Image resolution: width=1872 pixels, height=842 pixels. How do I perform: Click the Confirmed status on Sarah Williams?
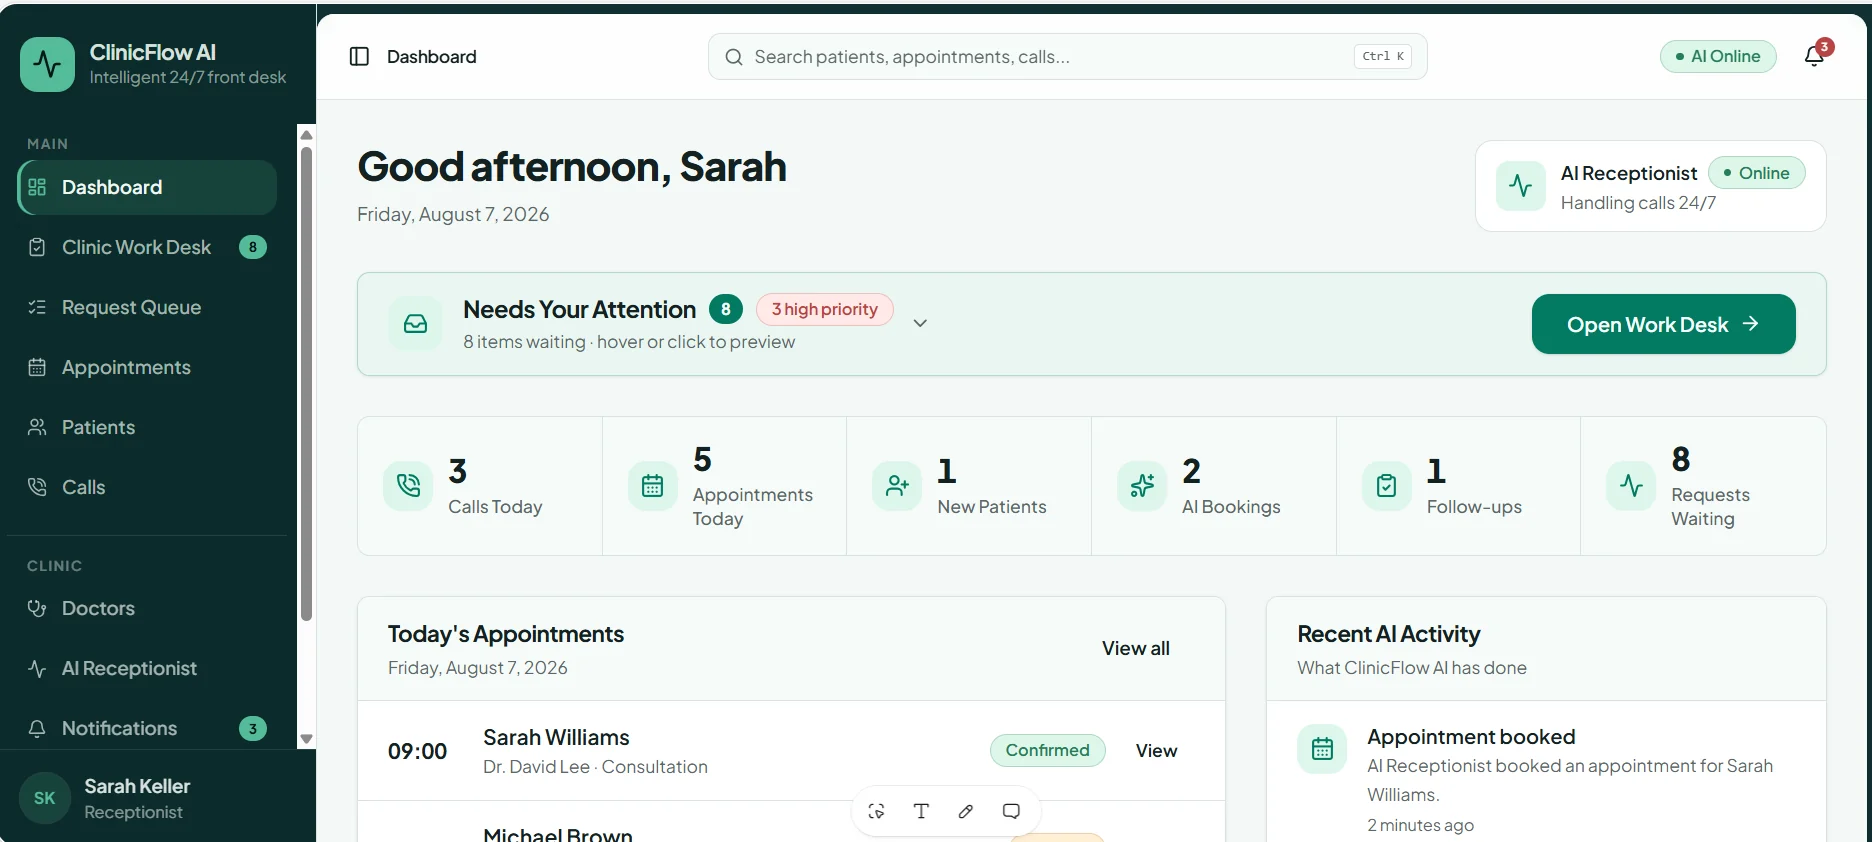pos(1047,750)
